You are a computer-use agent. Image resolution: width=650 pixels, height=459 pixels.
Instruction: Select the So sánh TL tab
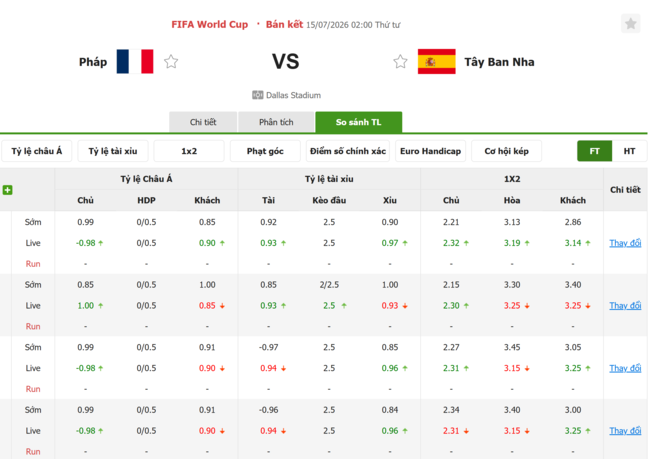[359, 122]
